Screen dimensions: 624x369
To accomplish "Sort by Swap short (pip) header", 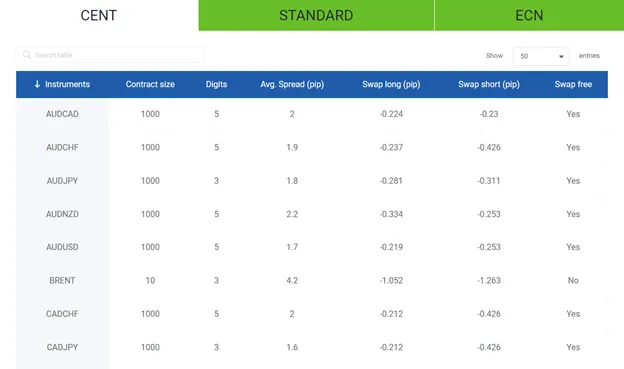I will click(x=489, y=84).
